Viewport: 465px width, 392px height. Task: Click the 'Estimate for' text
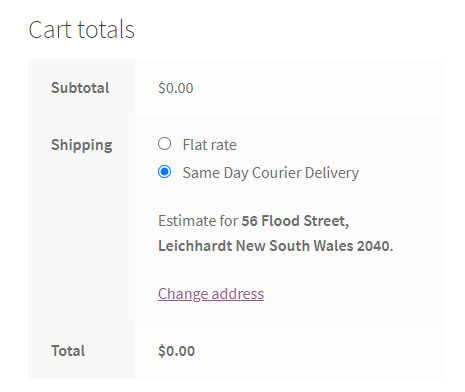tap(198, 221)
